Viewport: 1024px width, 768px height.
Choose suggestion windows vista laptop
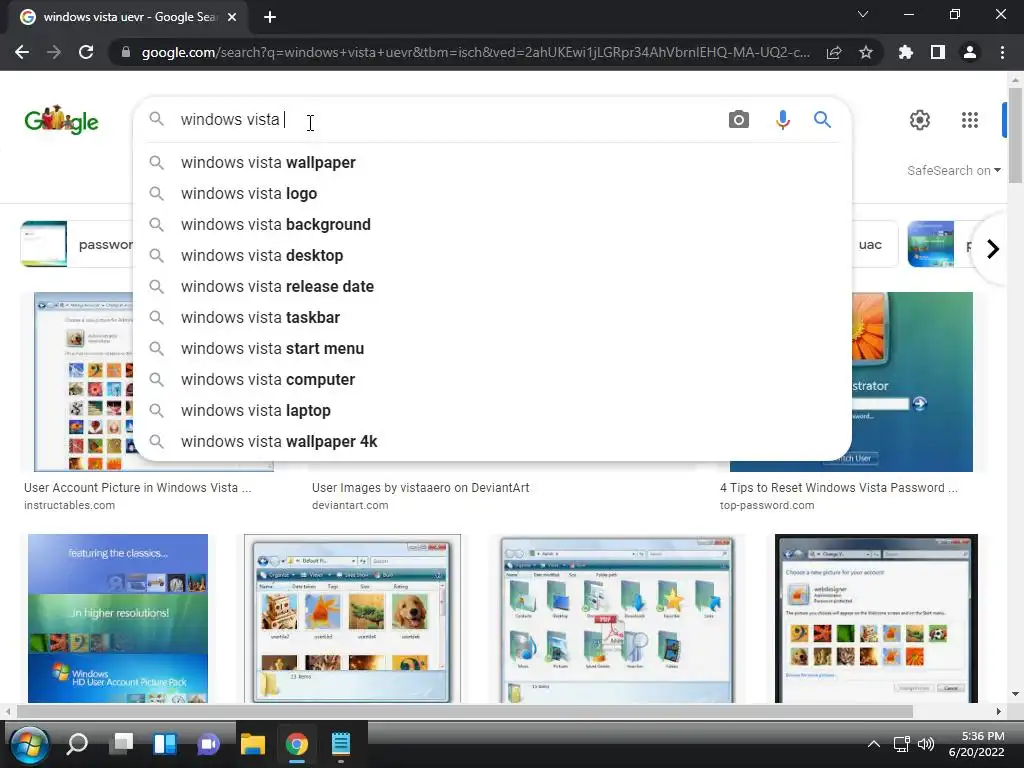[x=492, y=411]
